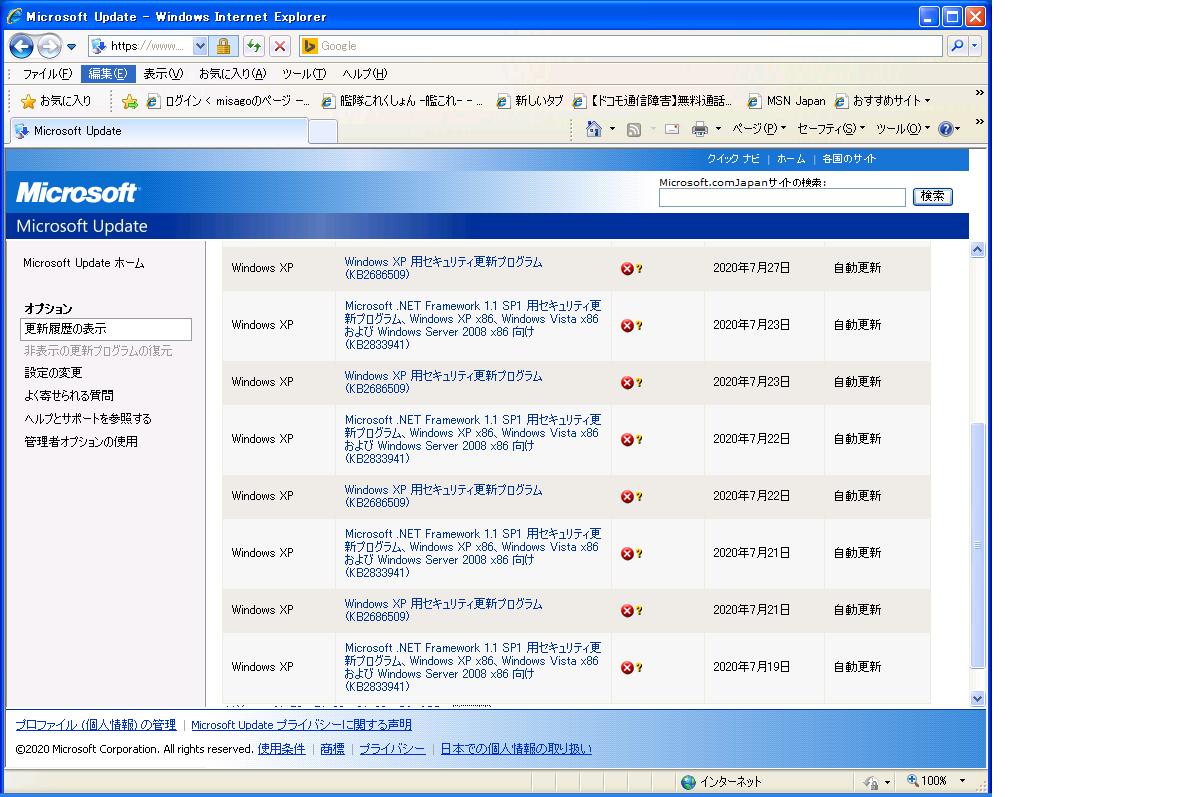Open the お気に入り(A) menu
This screenshot has width=1204, height=797.
(x=232, y=74)
